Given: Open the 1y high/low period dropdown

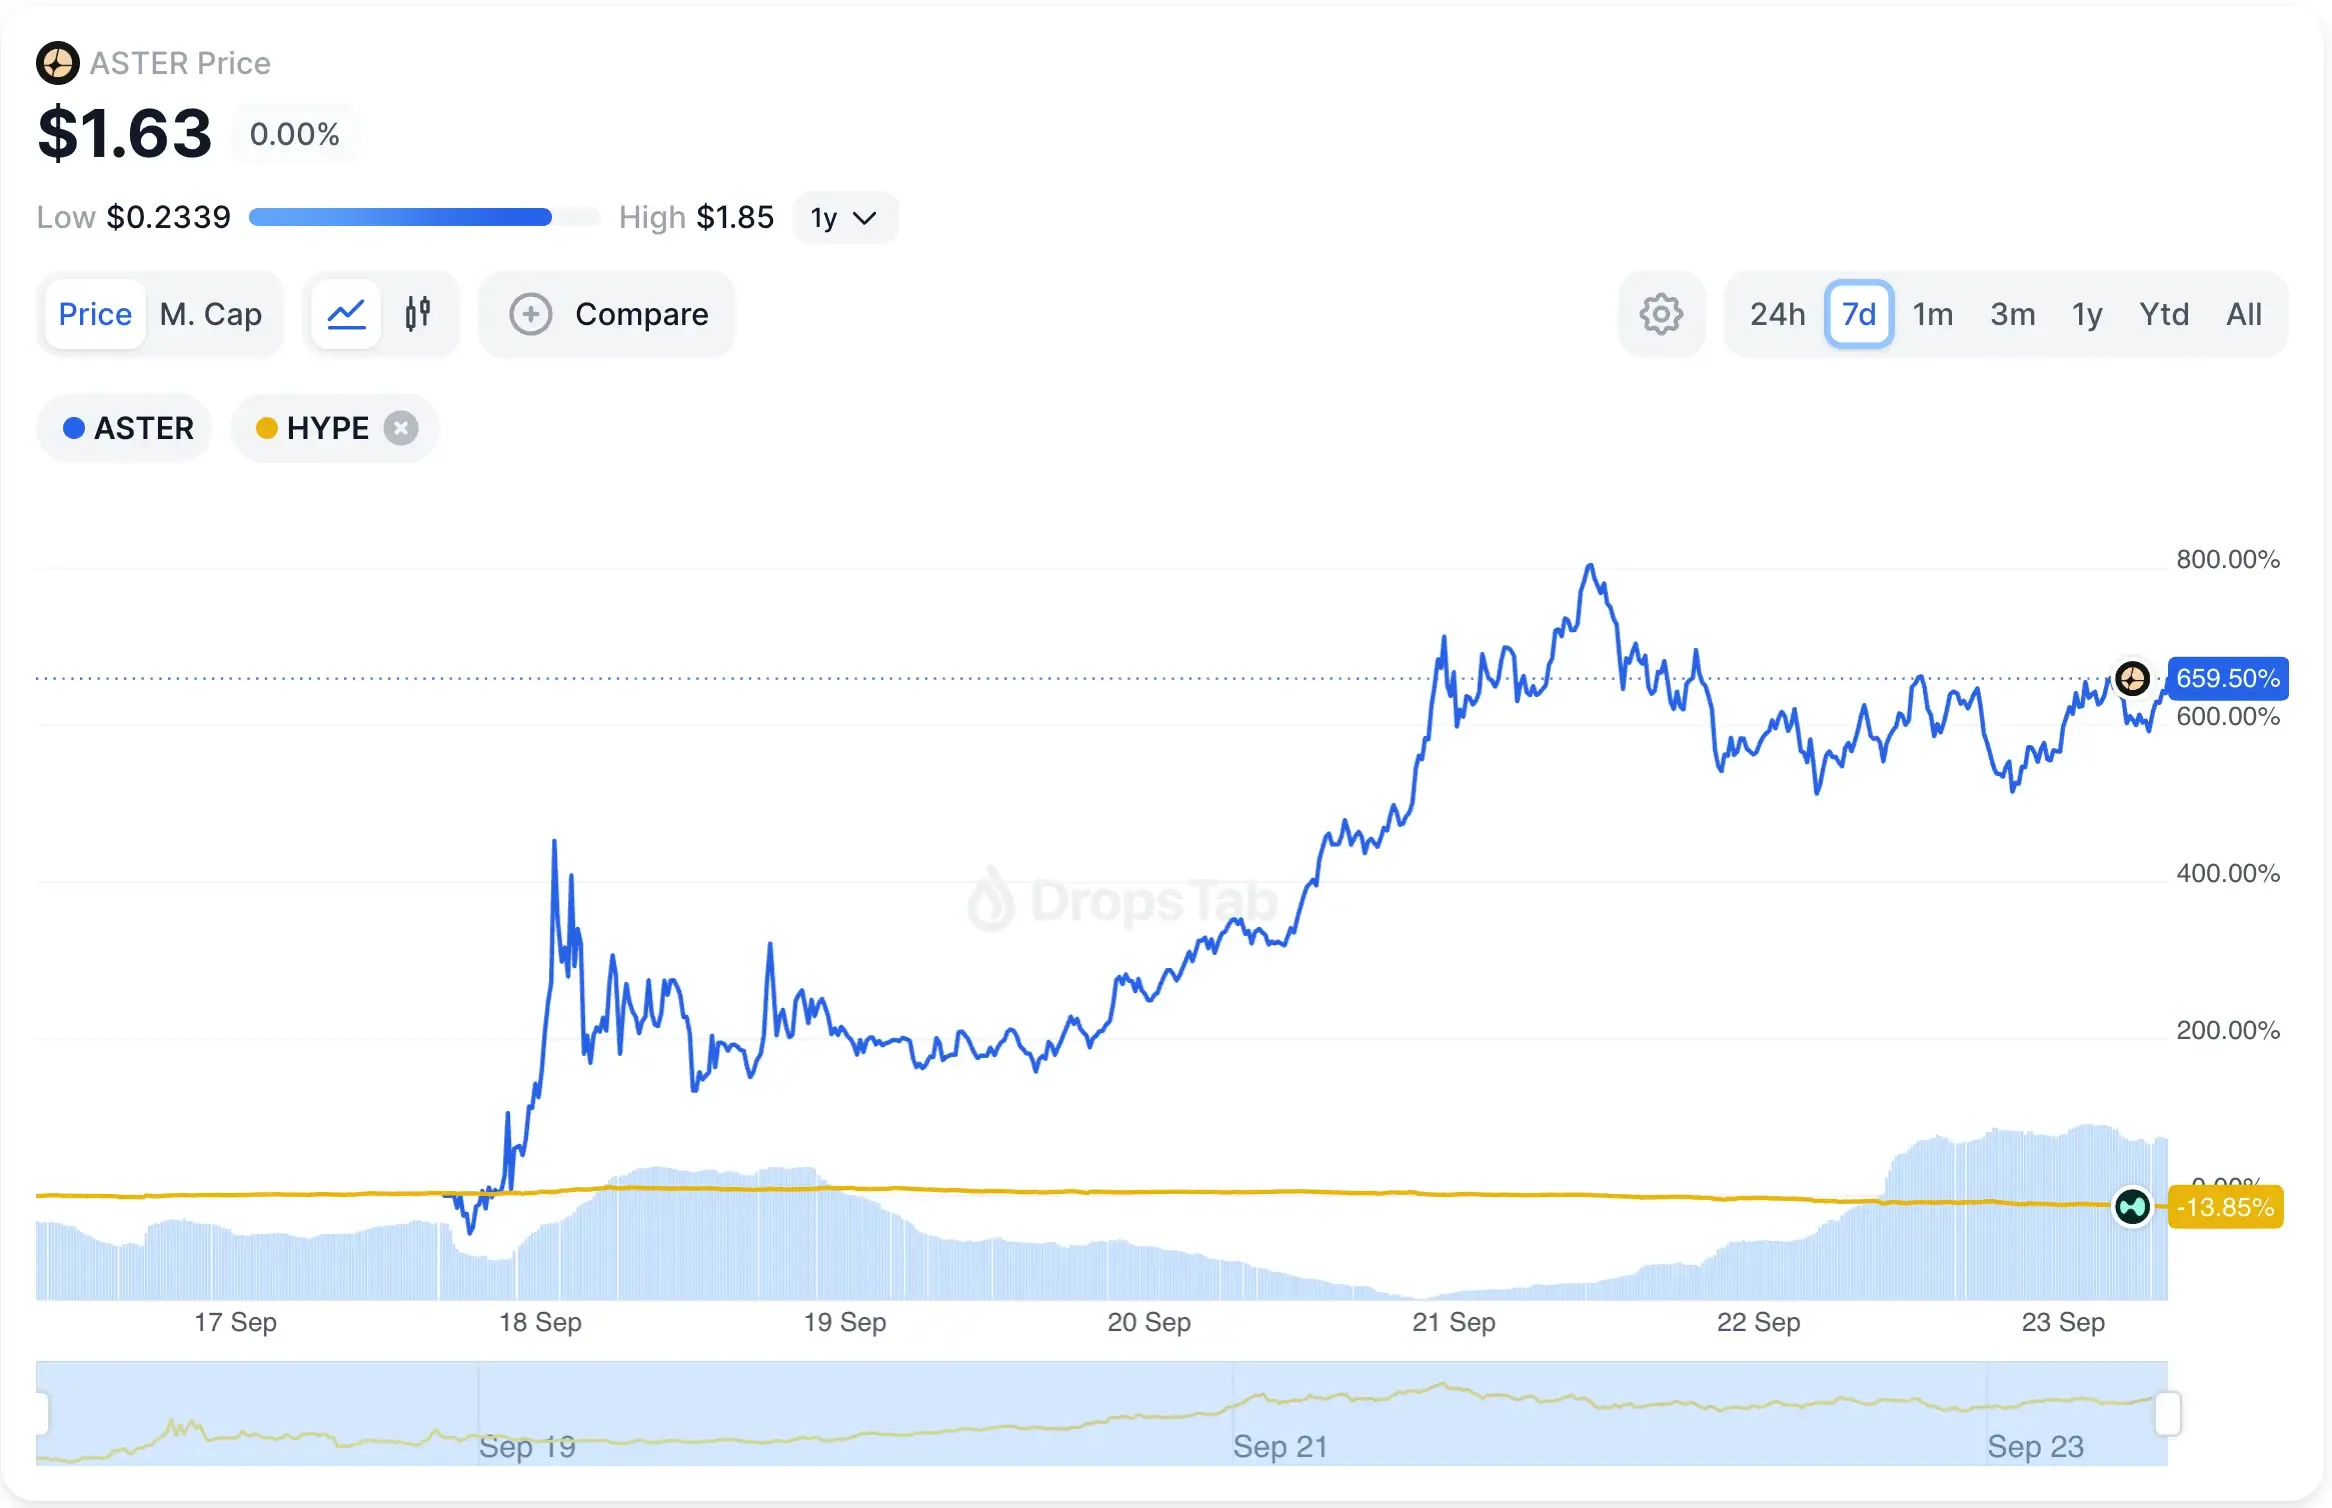Looking at the screenshot, I should point(845,217).
